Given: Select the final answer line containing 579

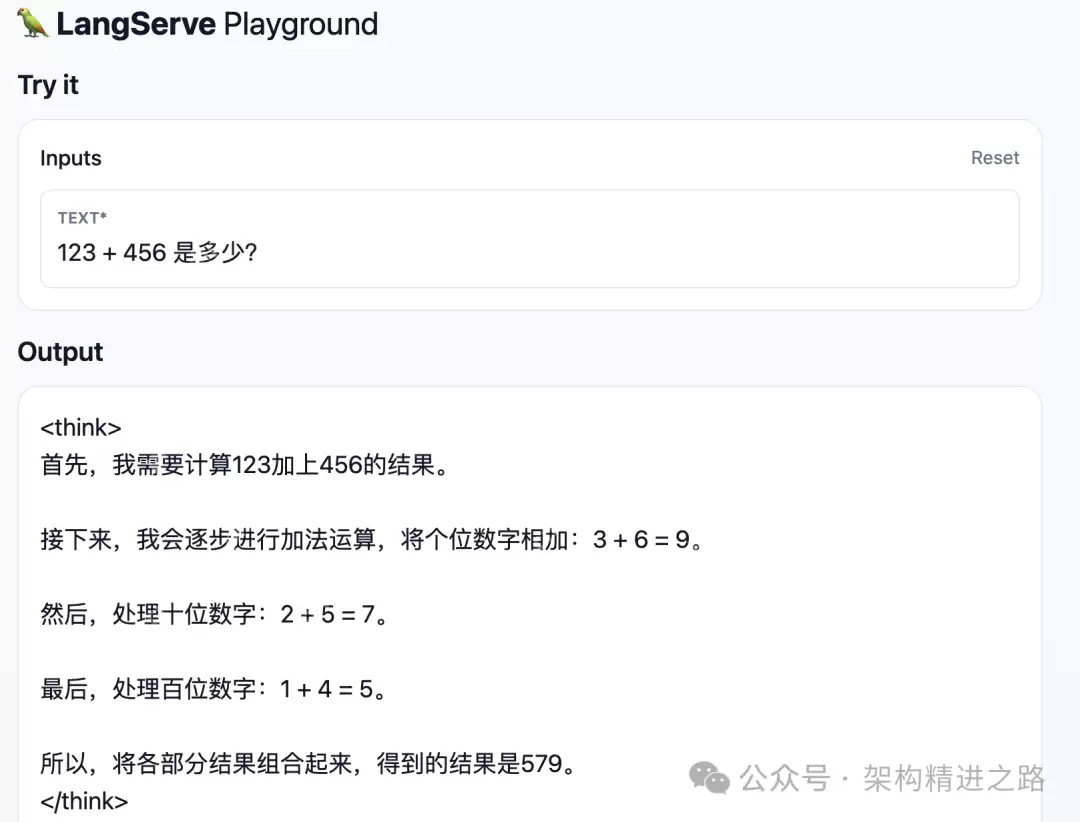Looking at the screenshot, I should click(307, 764).
